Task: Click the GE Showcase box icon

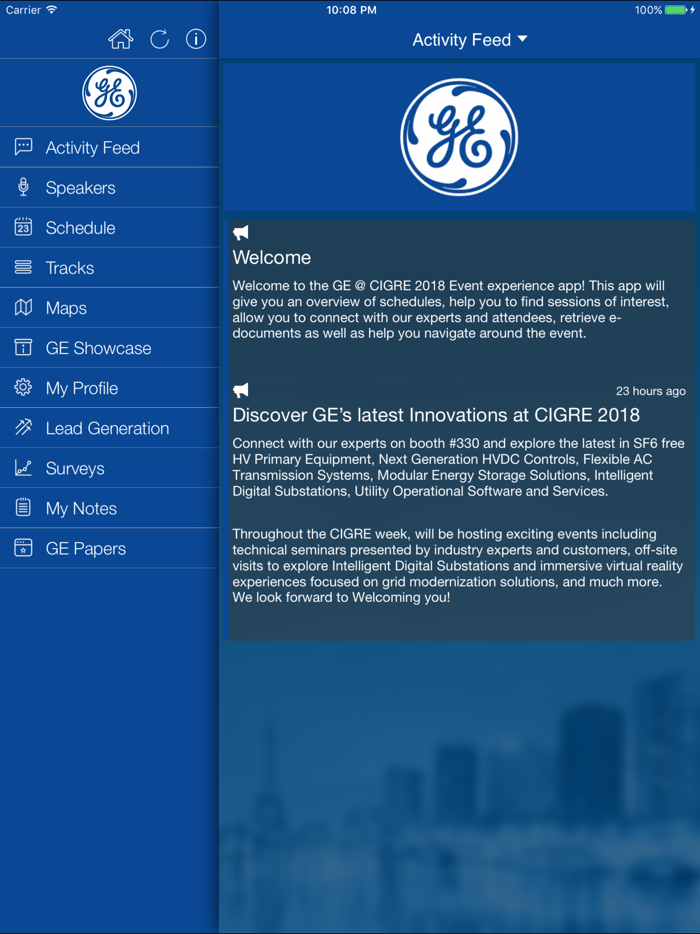Action: (x=23, y=347)
